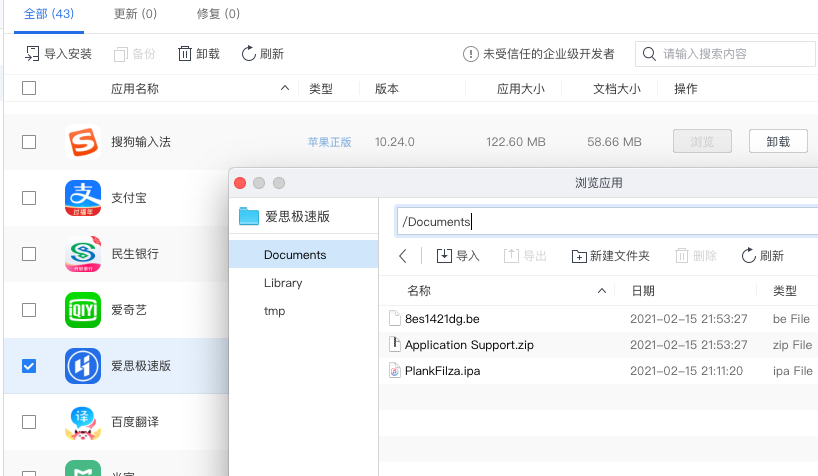This screenshot has height=476, width=818.
Task: Click the 刷新 refresh icon in the main toolbar
Action: 249,53
